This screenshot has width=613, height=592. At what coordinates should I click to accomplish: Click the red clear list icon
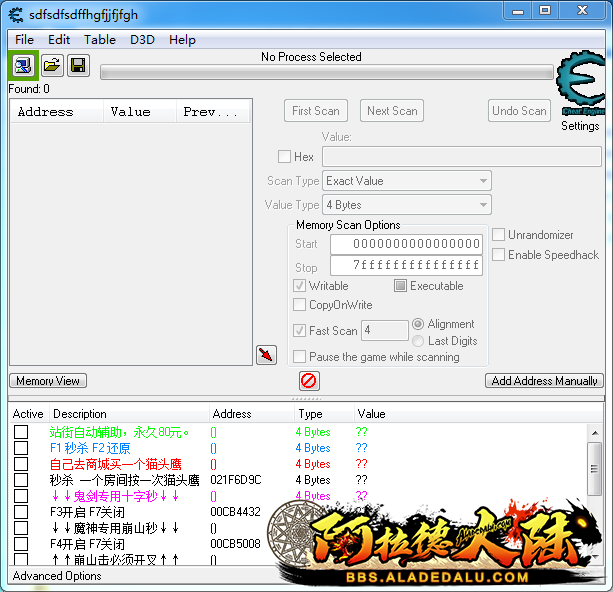tap(309, 381)
